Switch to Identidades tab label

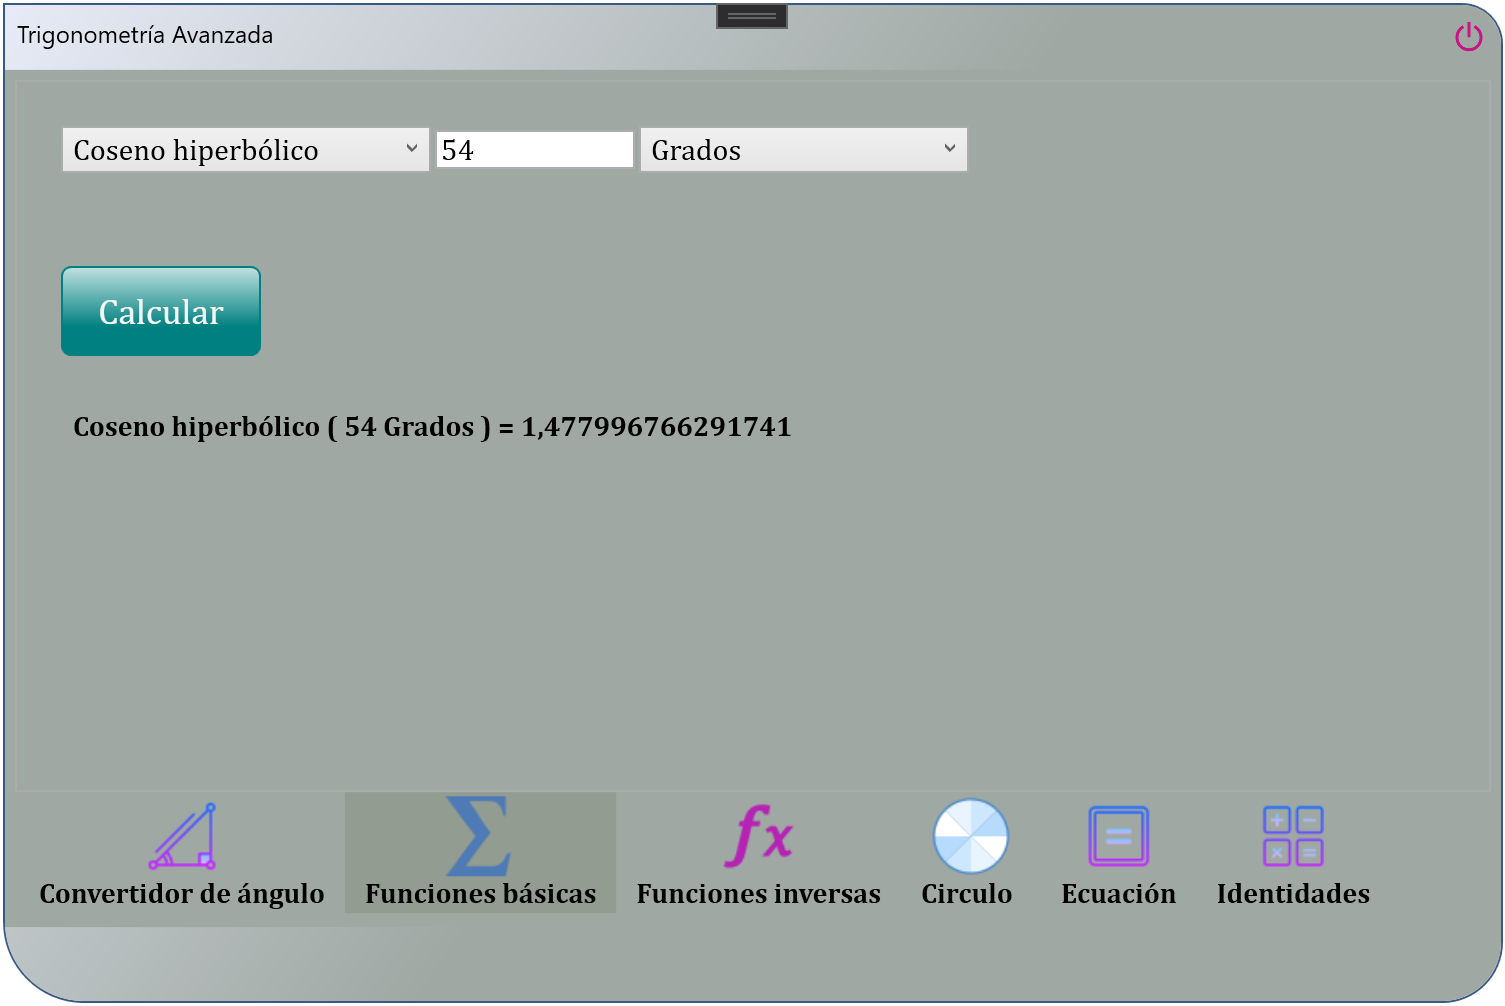click(1293, 894)
